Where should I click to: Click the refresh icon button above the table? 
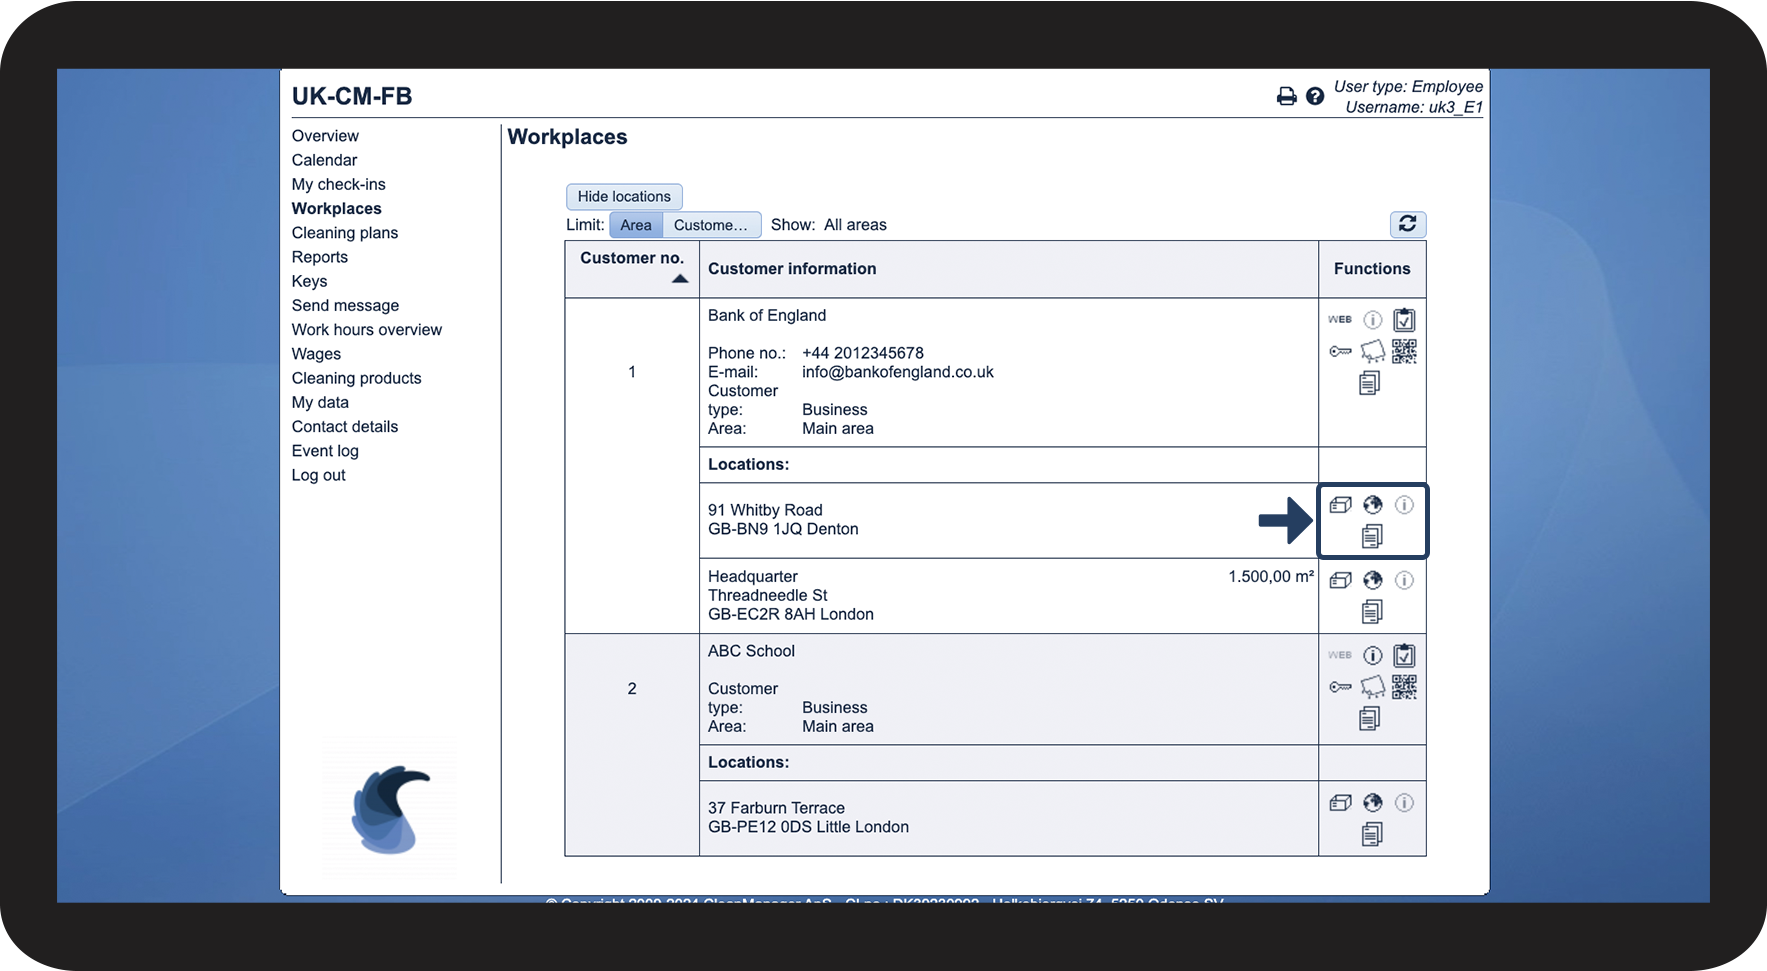(1408, 224)
